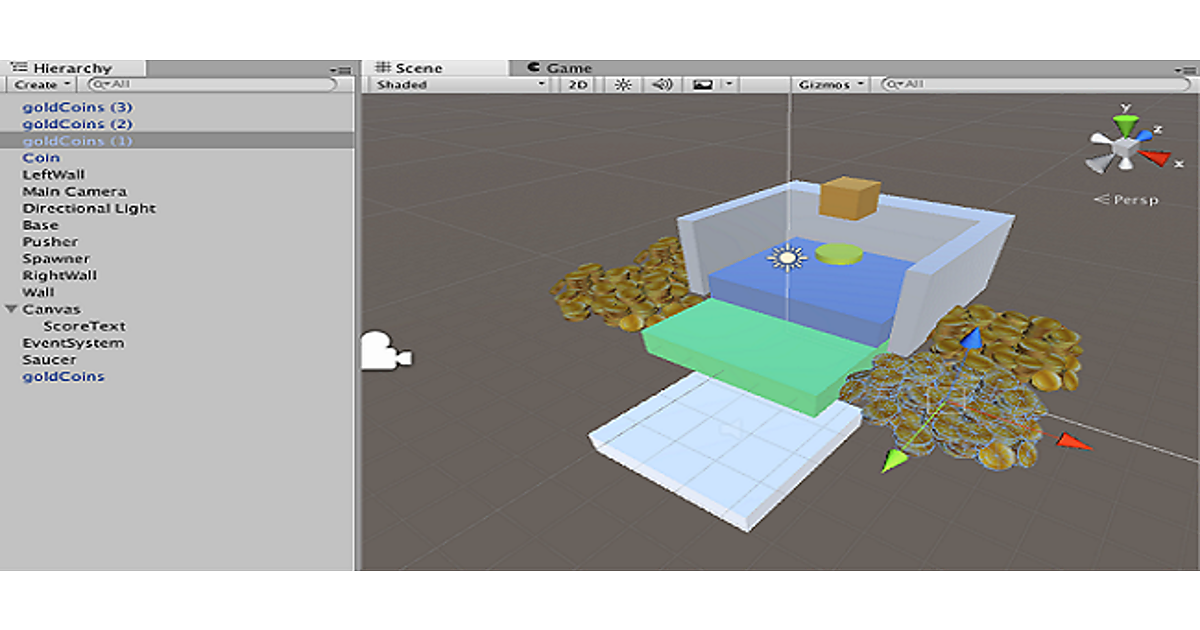Select the last goldCoins entry without a number
1200x630 pixels.
(63, 377)
